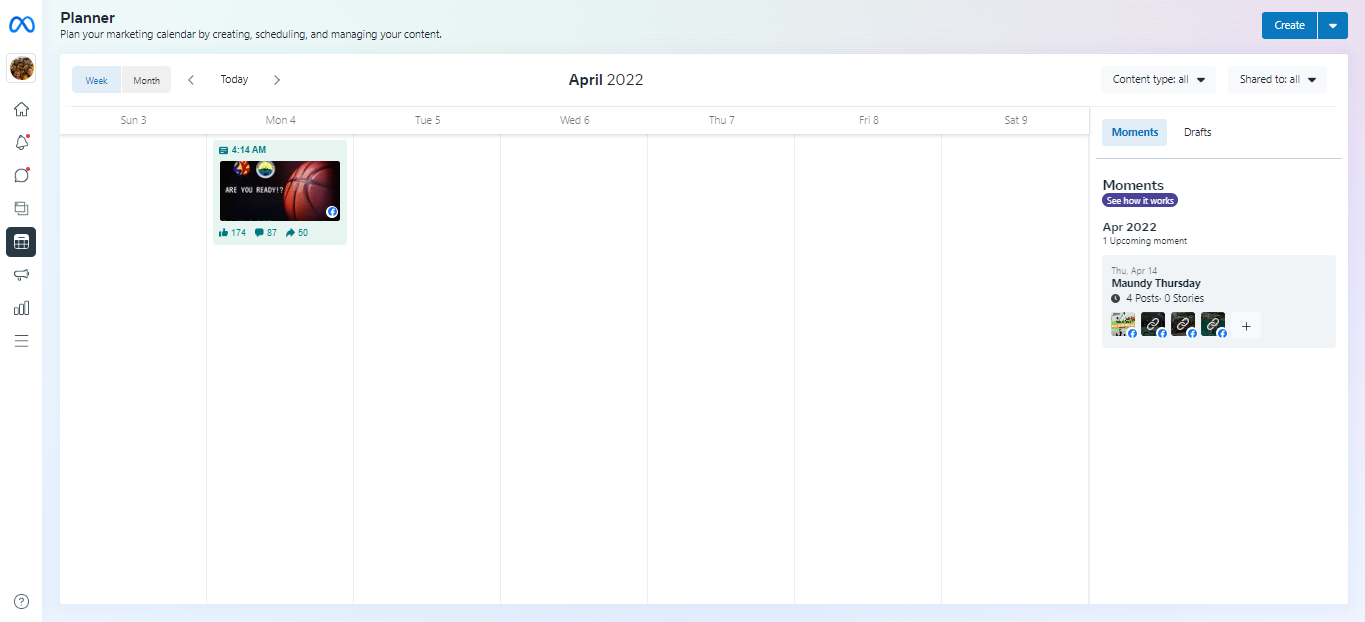Viewport: 1365px width, 622px height.
Task: Click the Fri 8 day header
Action: pyautogui.click(x=868, y=120)
